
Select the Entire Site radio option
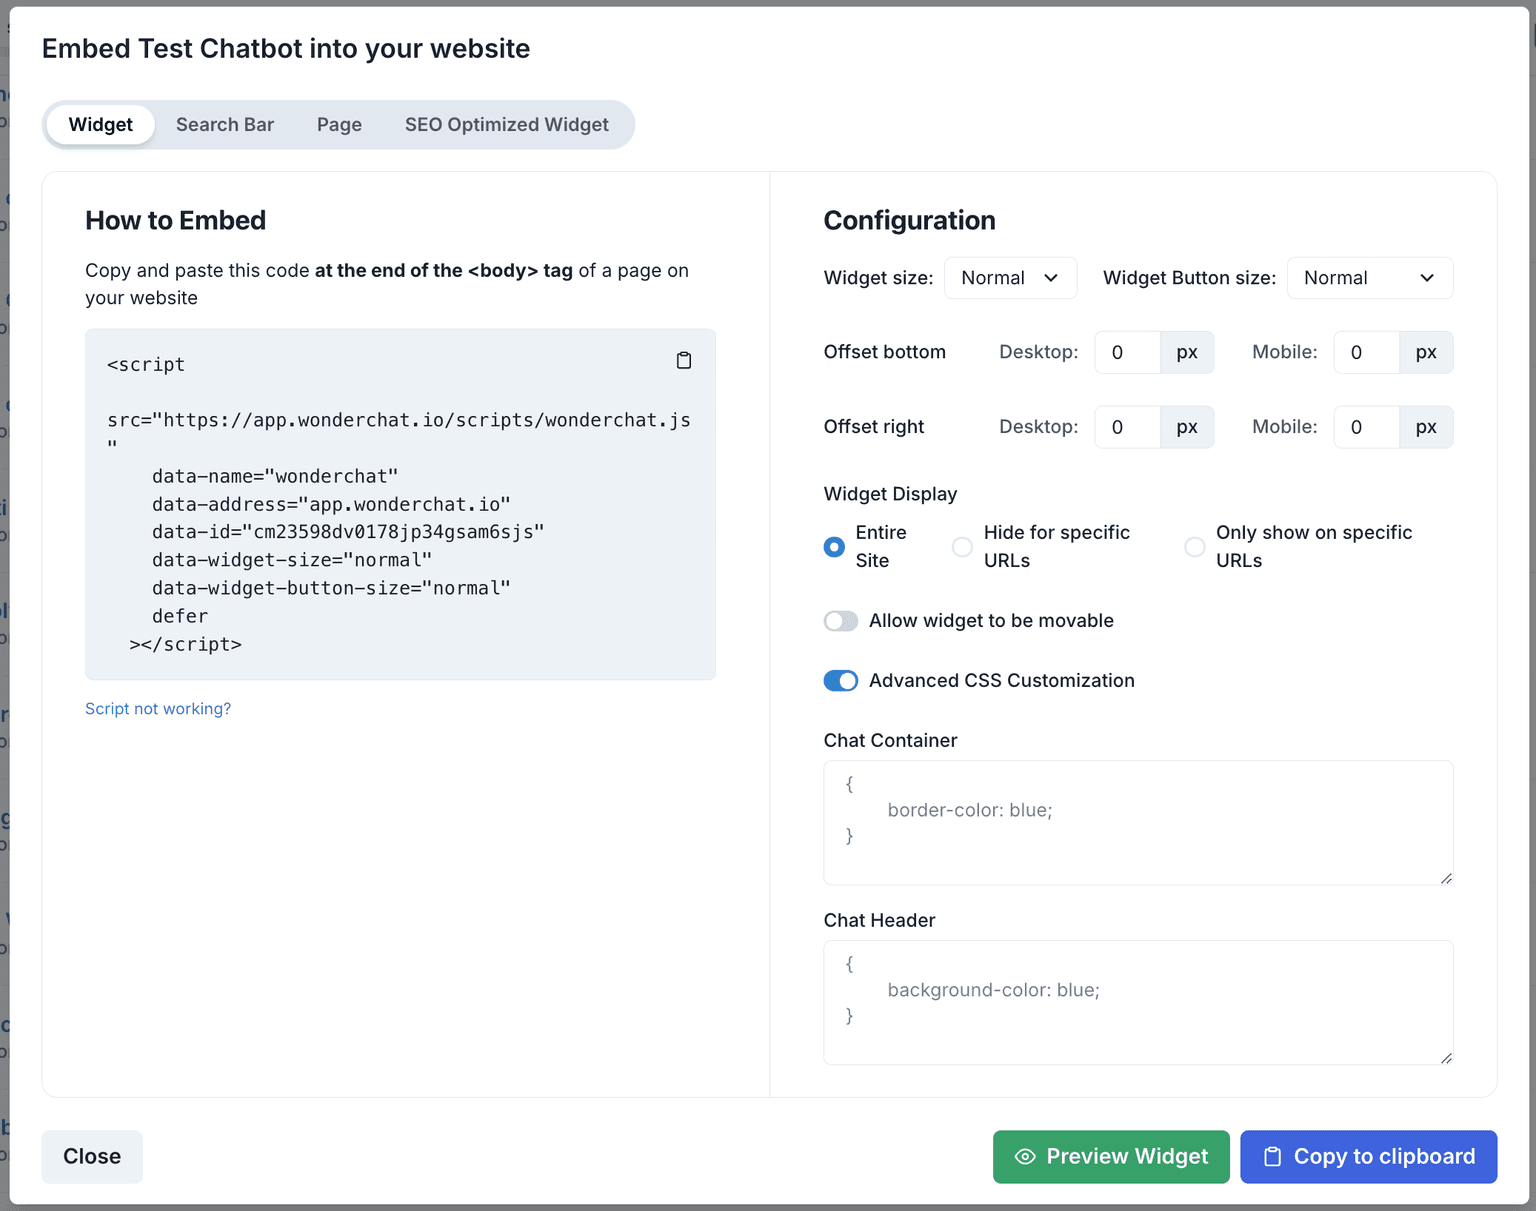point(834,547)
